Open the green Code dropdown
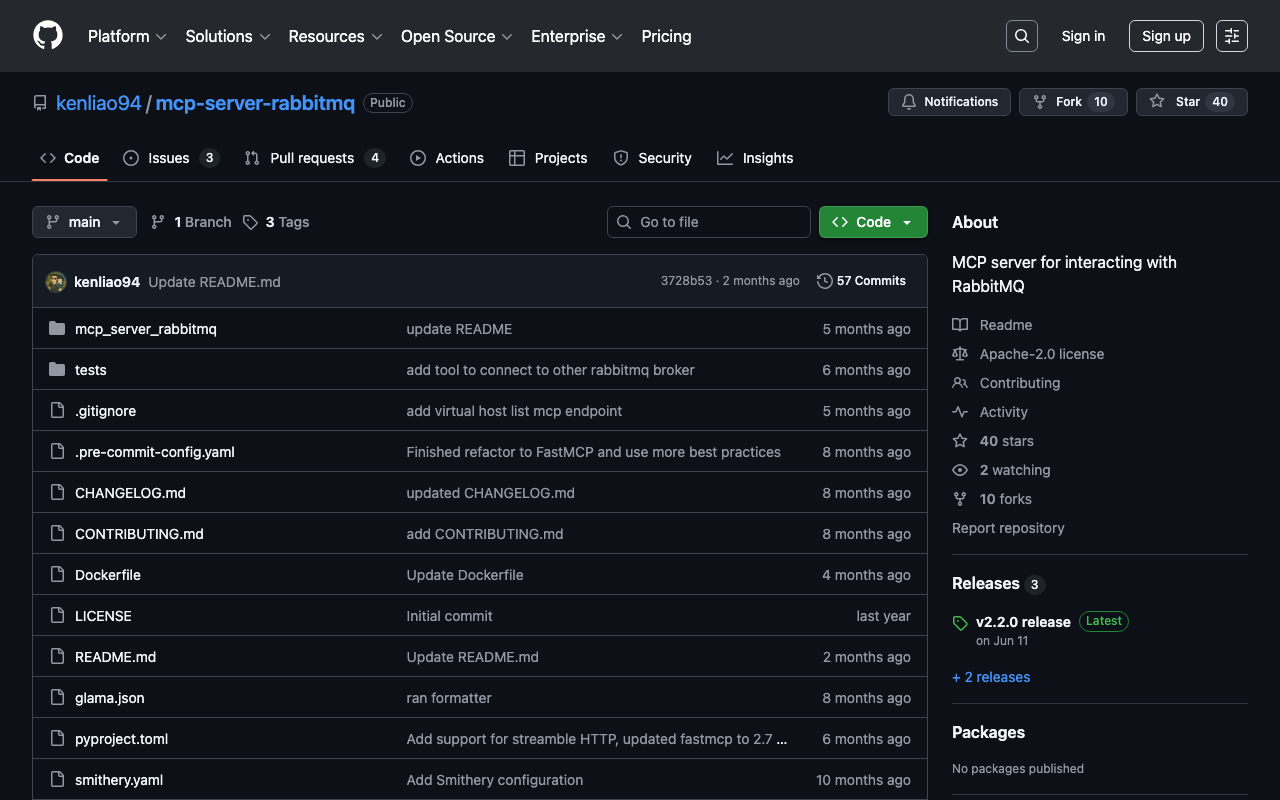 872,222
